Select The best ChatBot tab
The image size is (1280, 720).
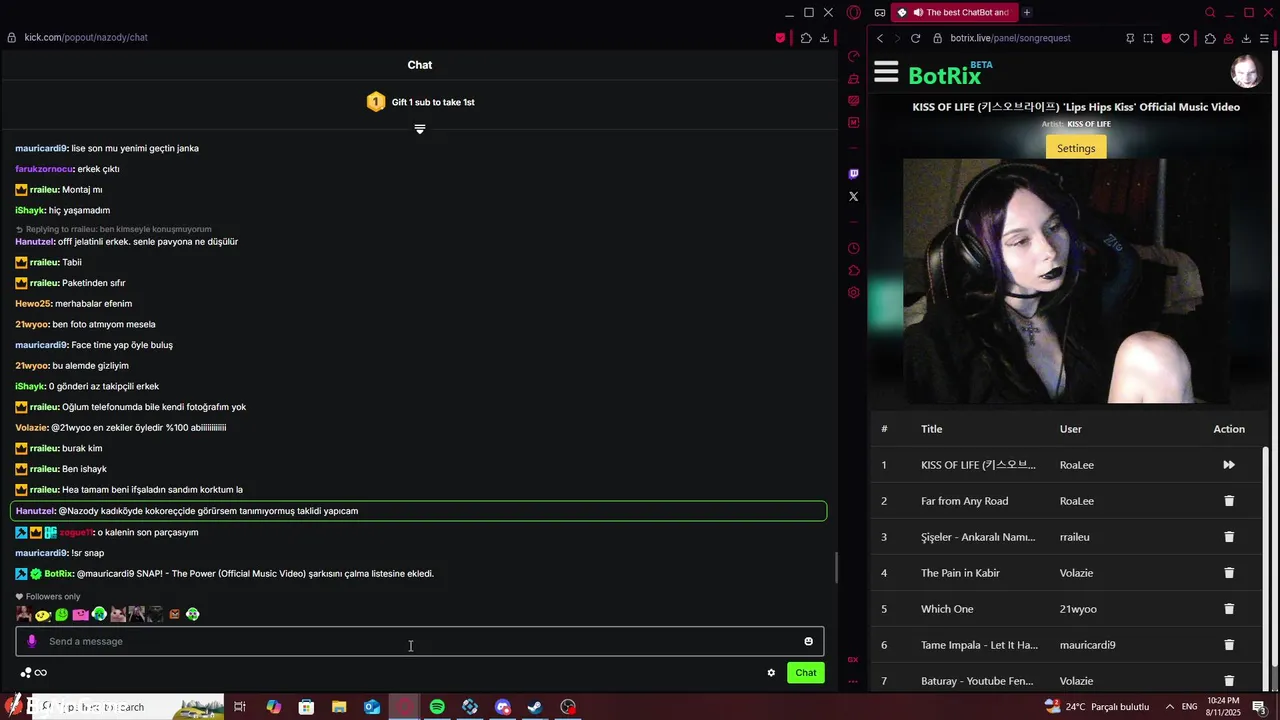pyautogui.click(x=954, y=13)
